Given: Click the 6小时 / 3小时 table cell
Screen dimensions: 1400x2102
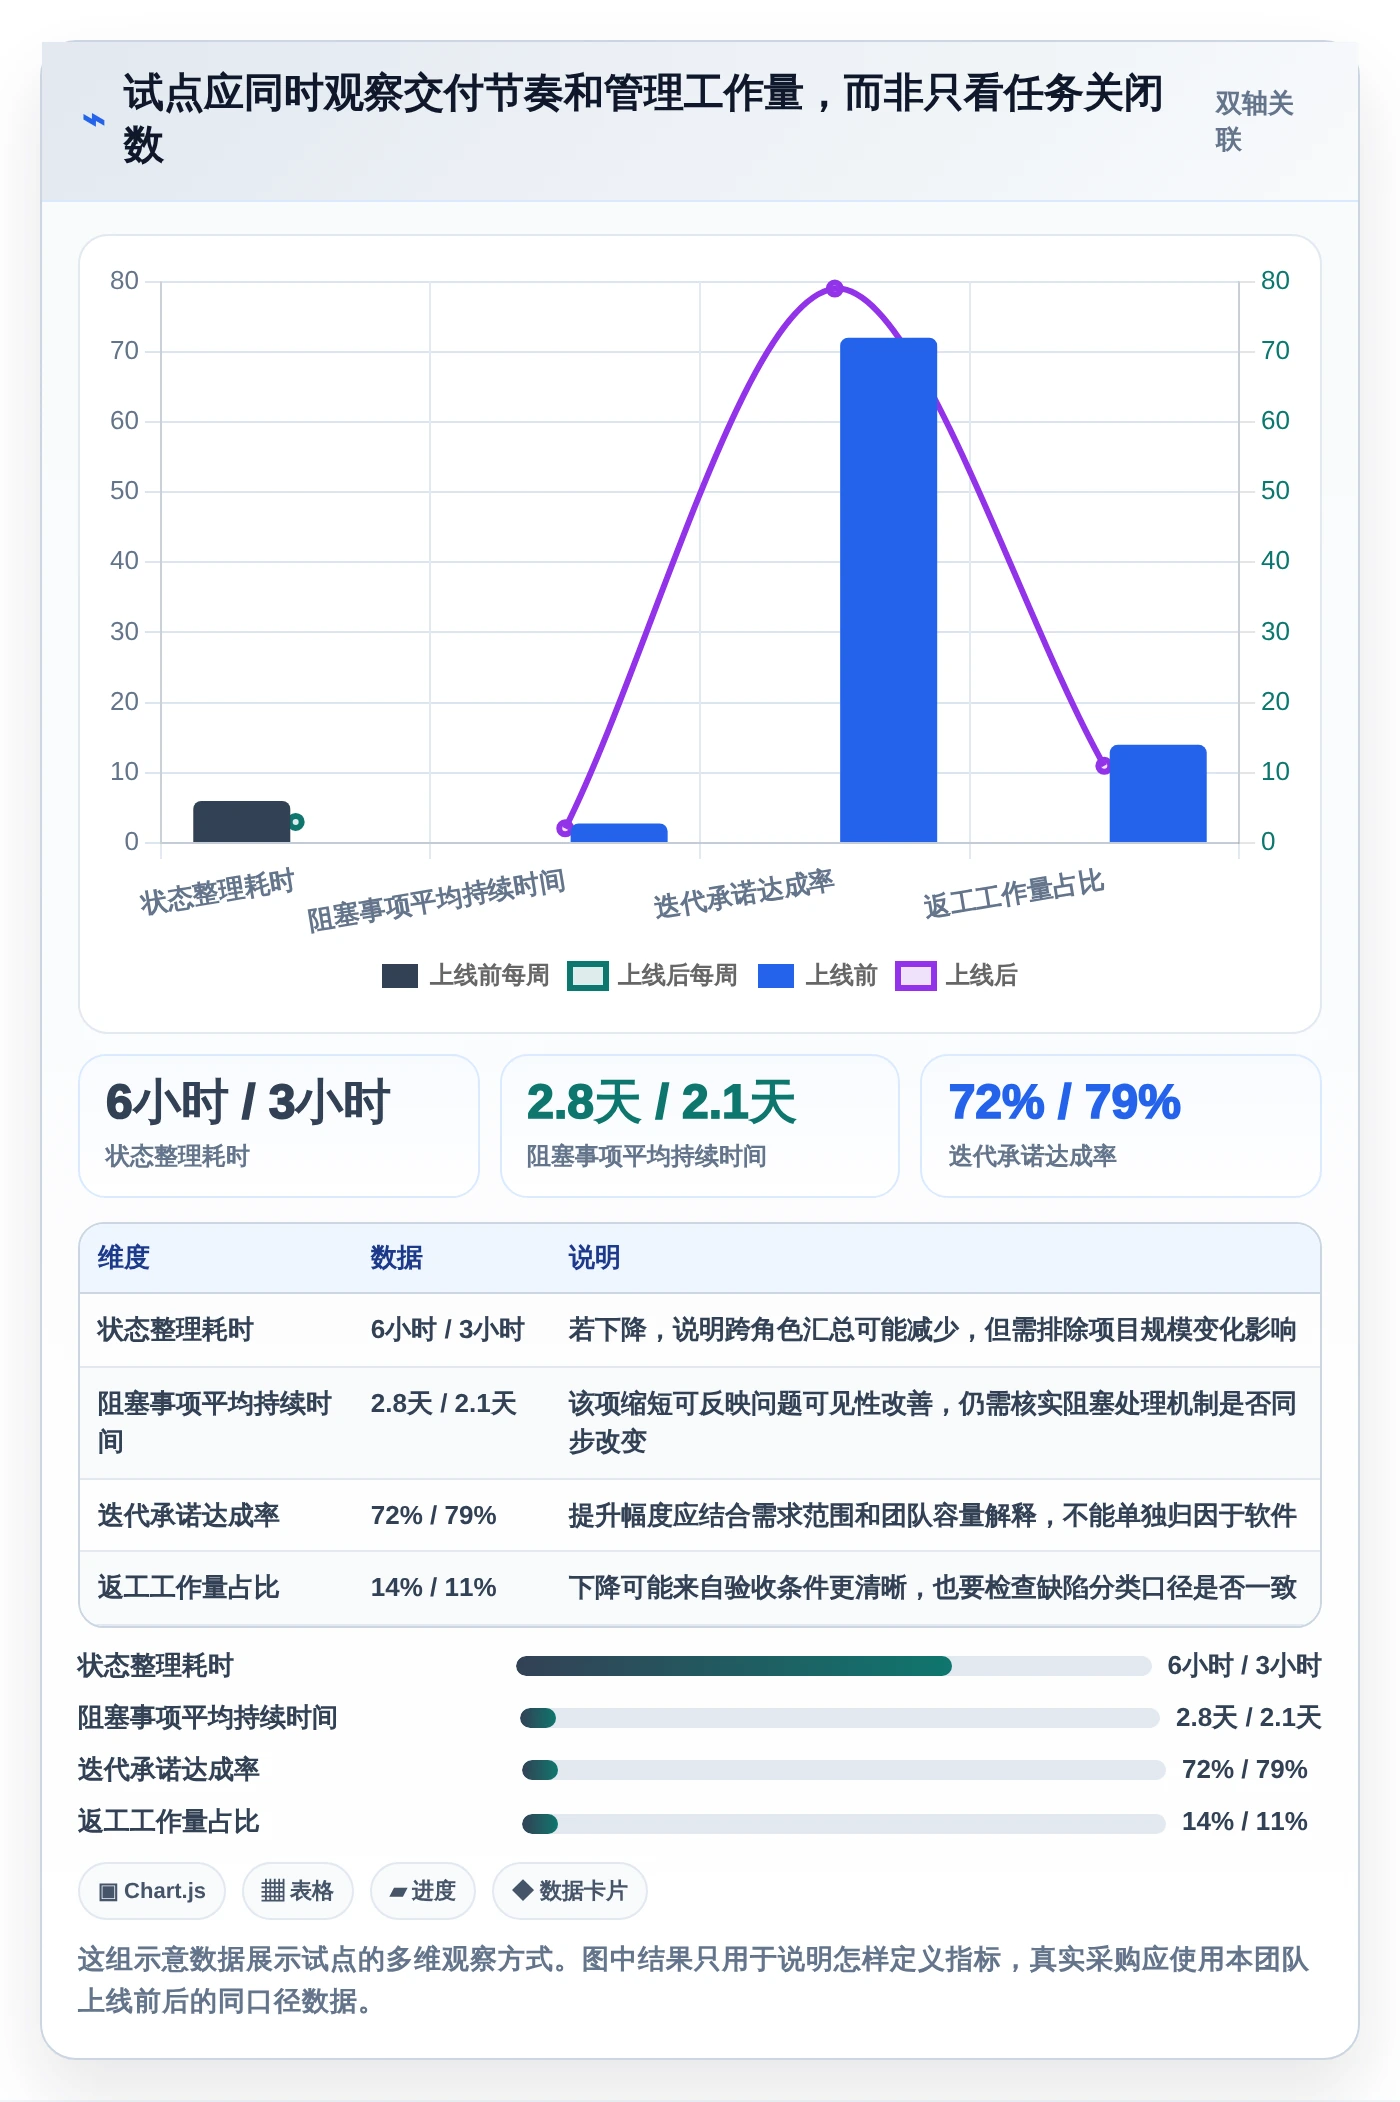Looking at the screenshot, I should point(447,1330).
